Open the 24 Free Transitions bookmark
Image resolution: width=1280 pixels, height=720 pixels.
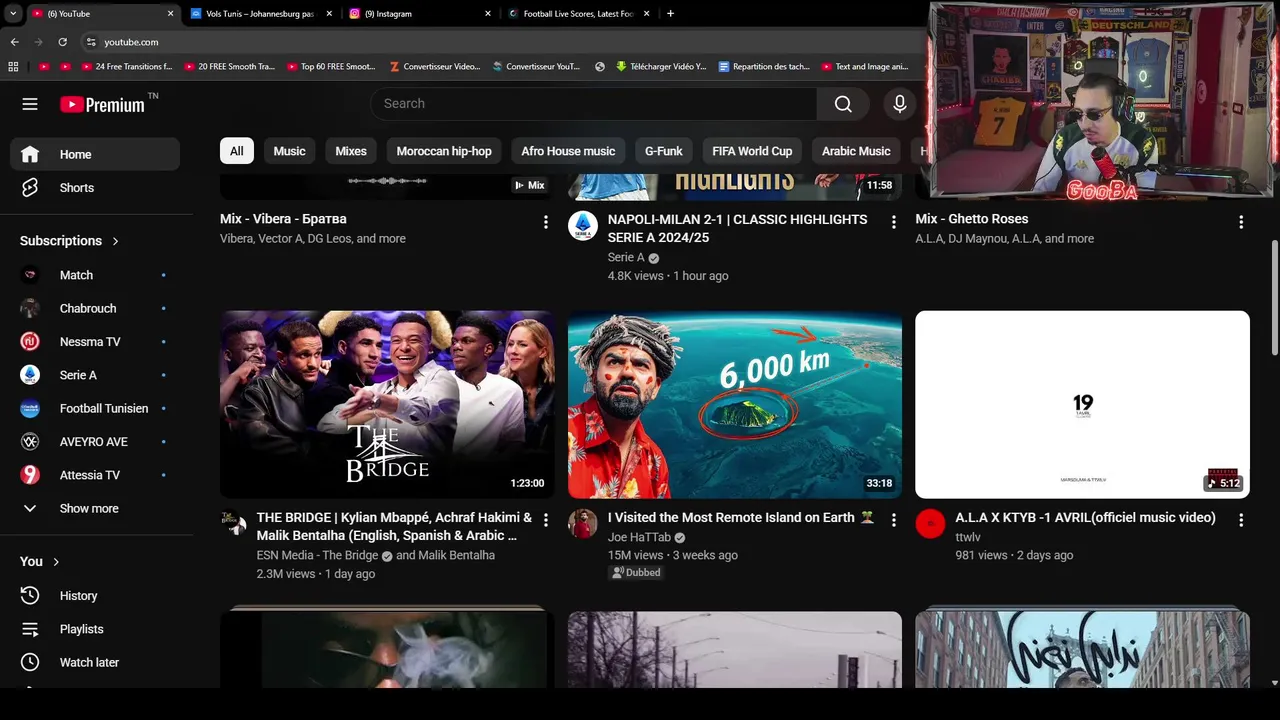(x=127, y=67)
